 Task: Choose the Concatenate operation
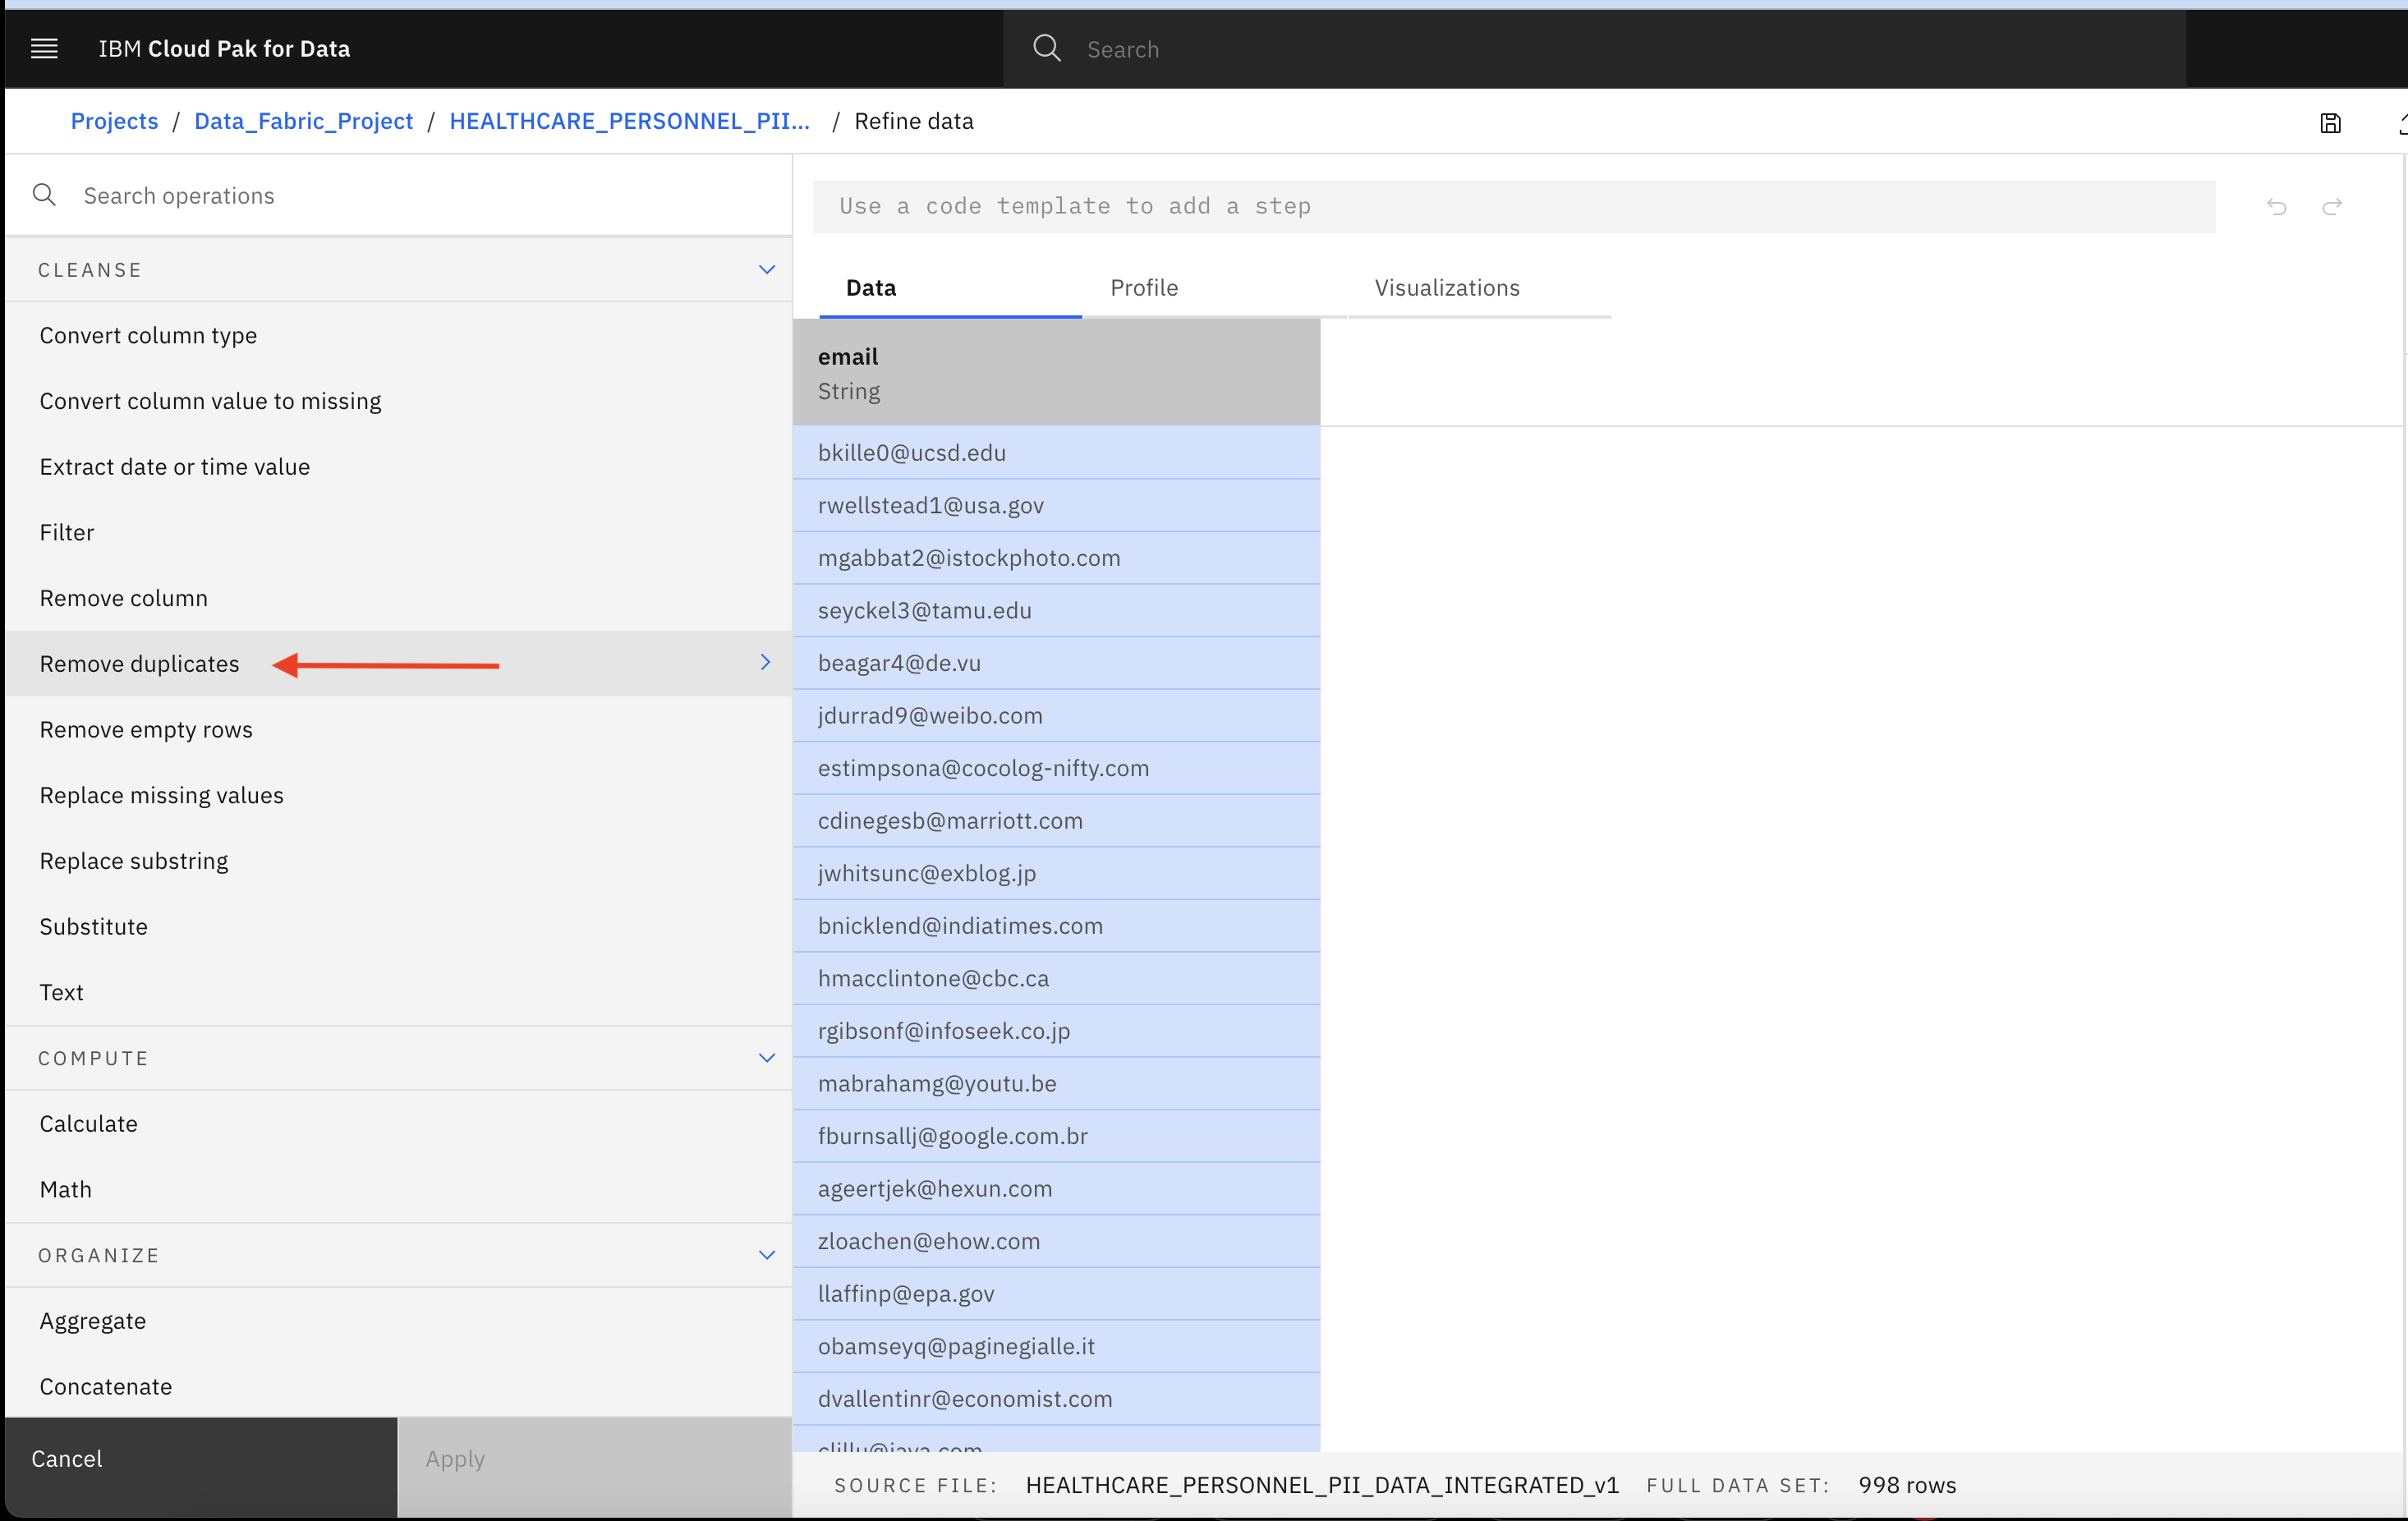coord(398,1387)
